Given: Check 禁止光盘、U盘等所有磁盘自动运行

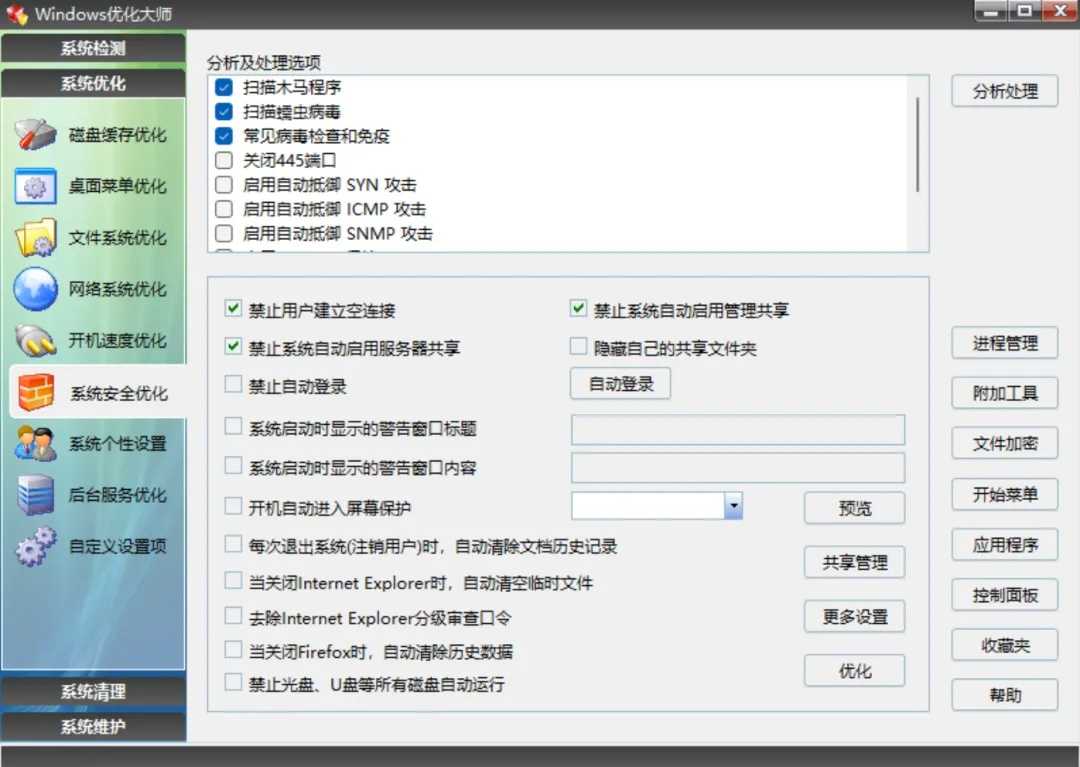Looking at the screenshot, I should 233,682.
